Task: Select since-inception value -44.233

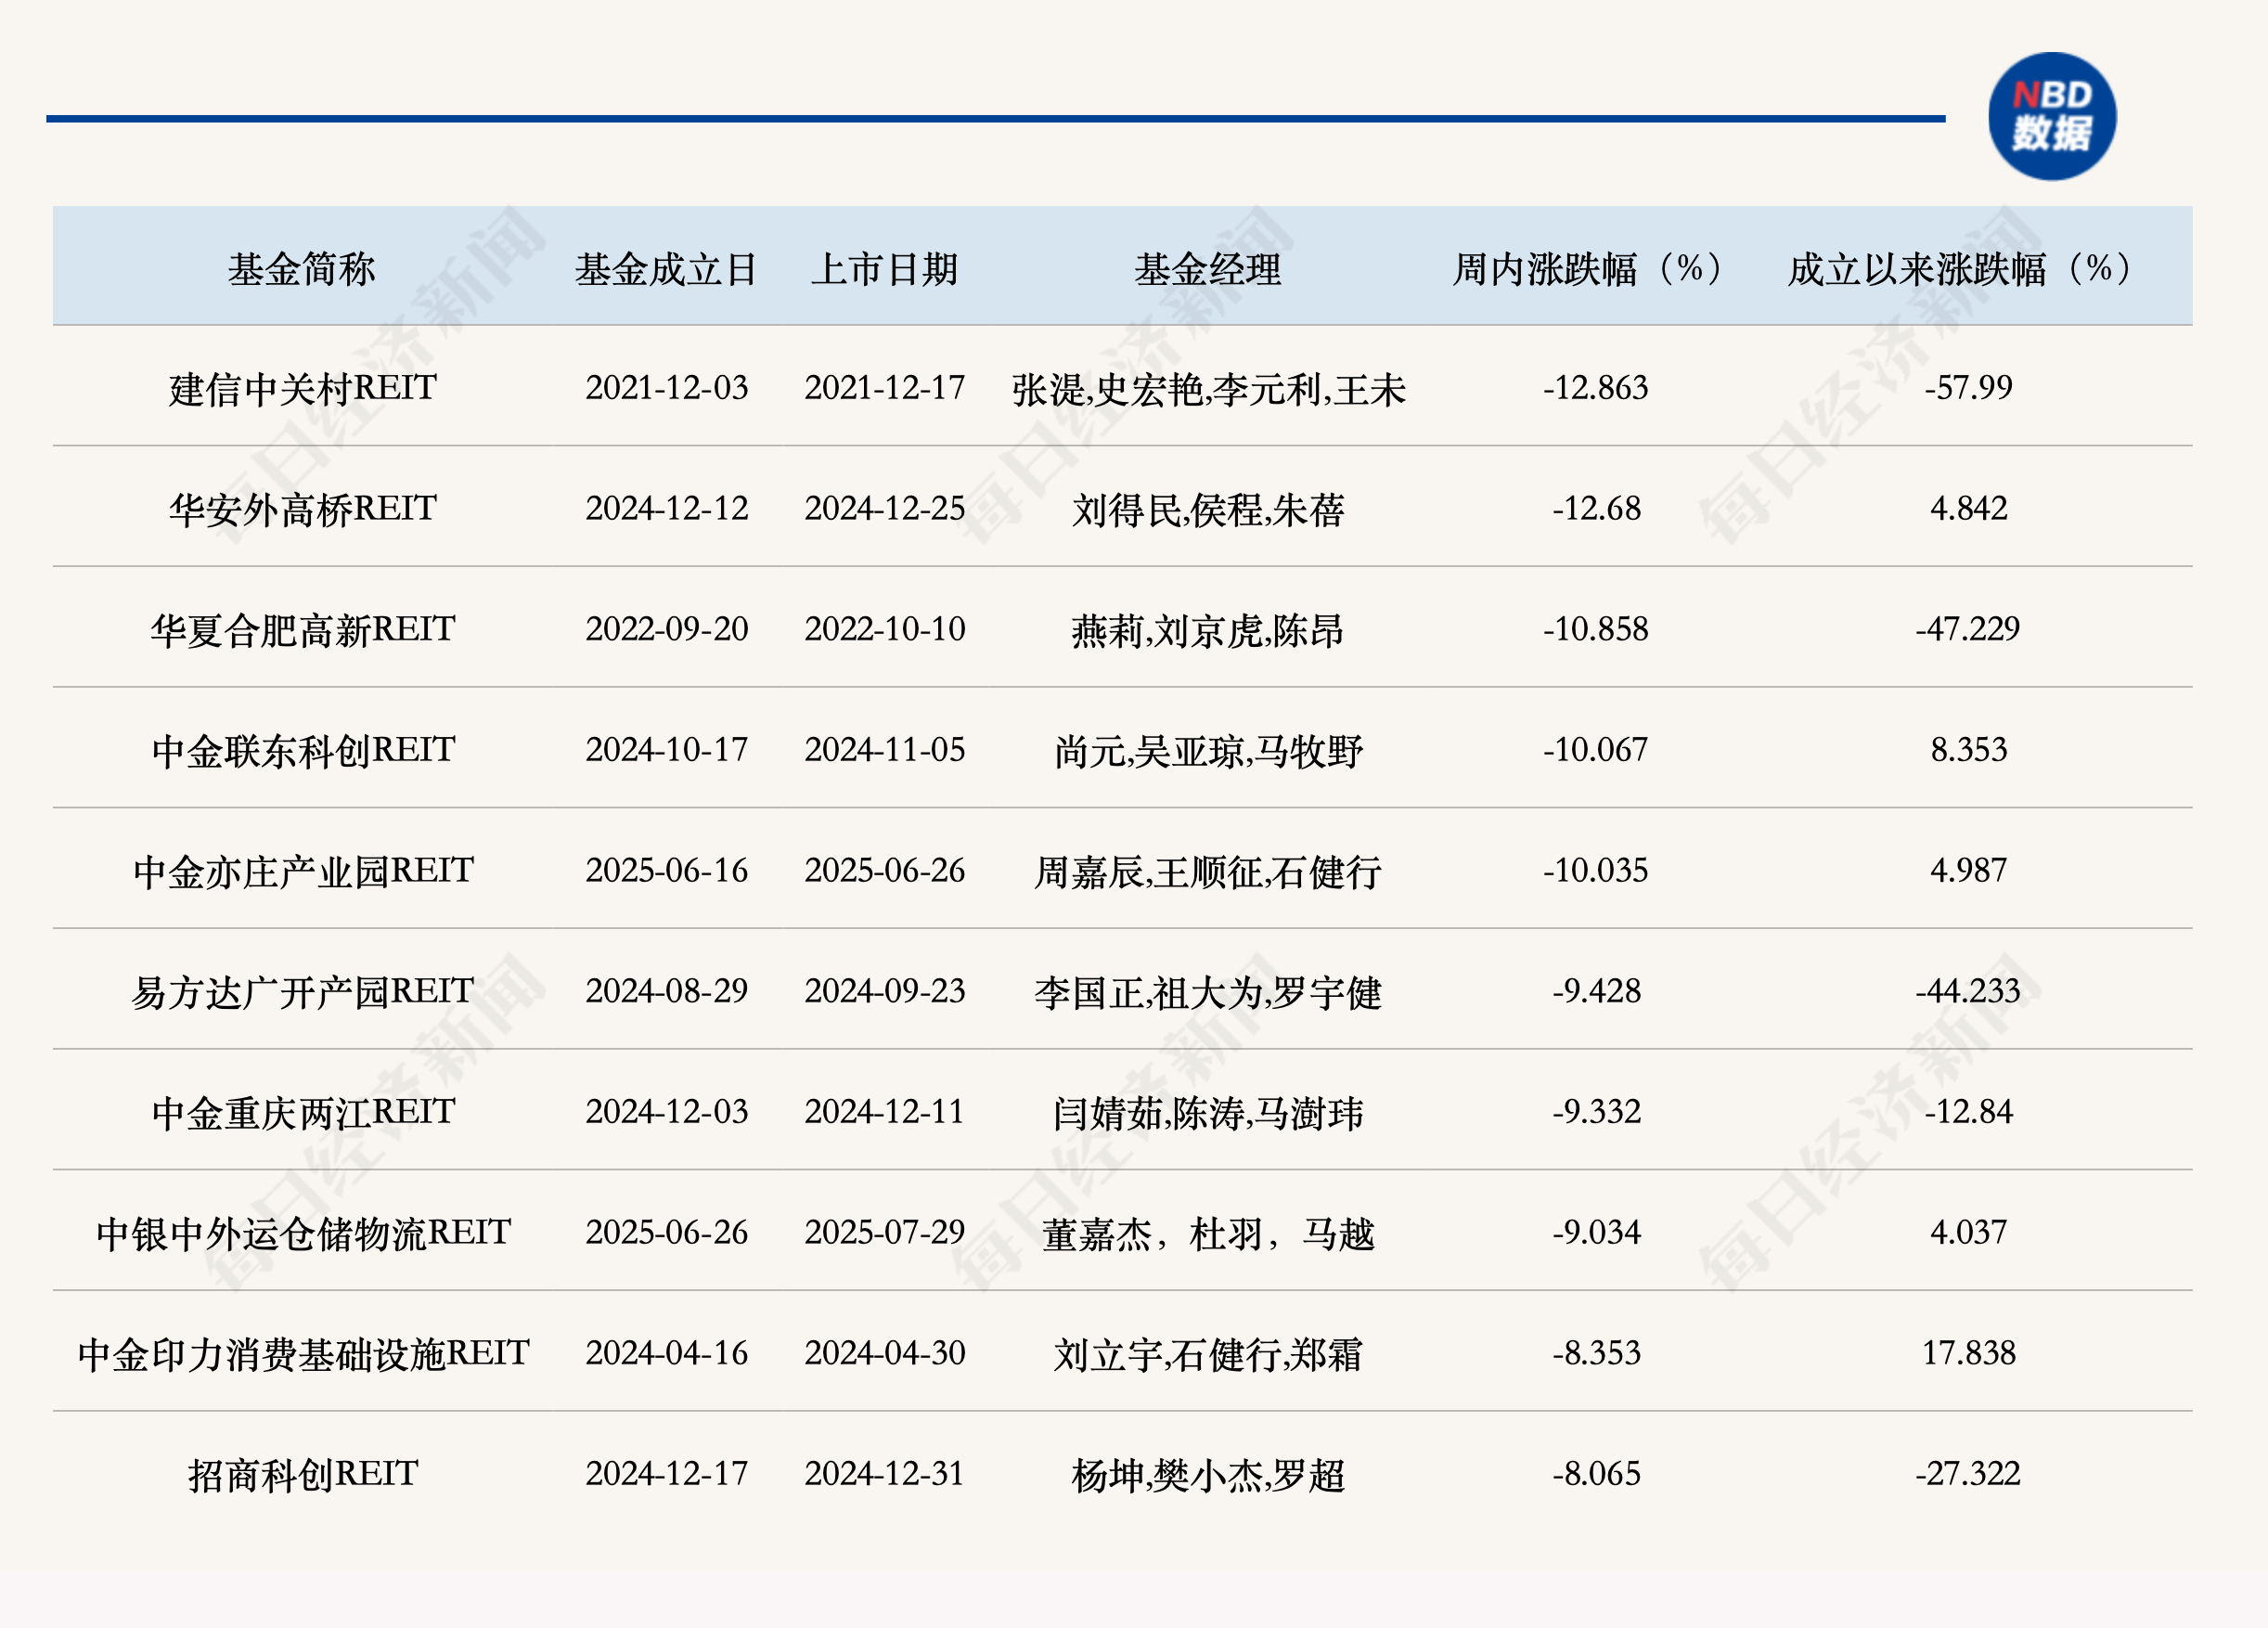Action: click(1968, 991)
